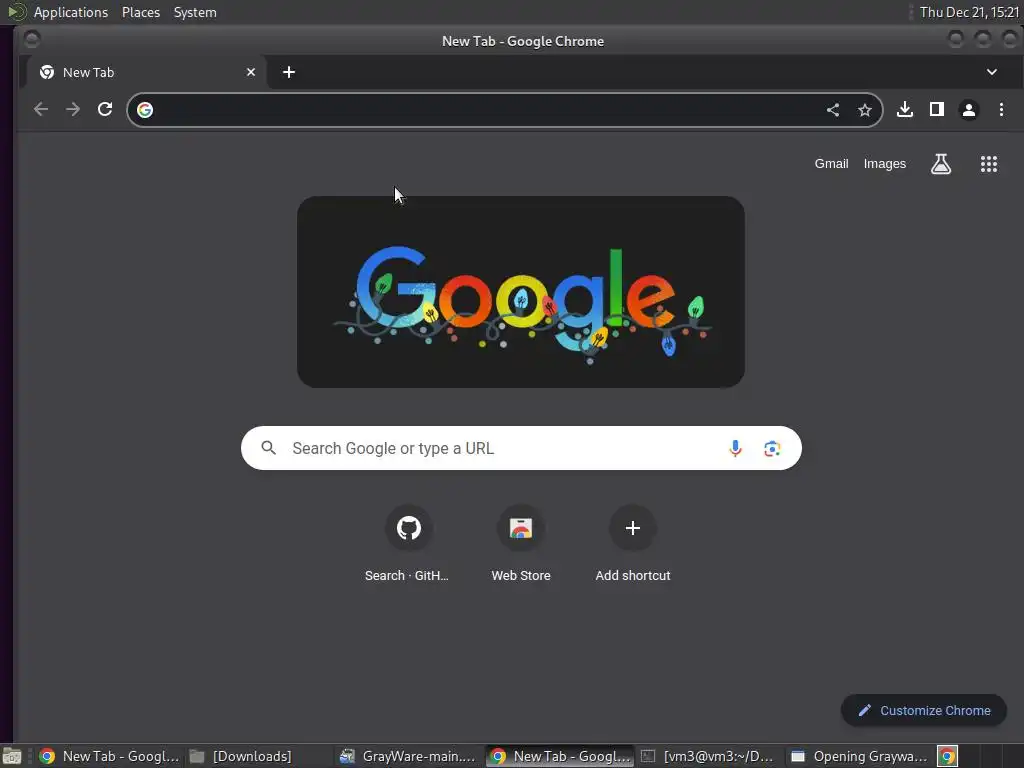Search by image with Google Lens
The height and width of the screenshot is (768, 1024).
pyautogui.click(x=772, y=448)
